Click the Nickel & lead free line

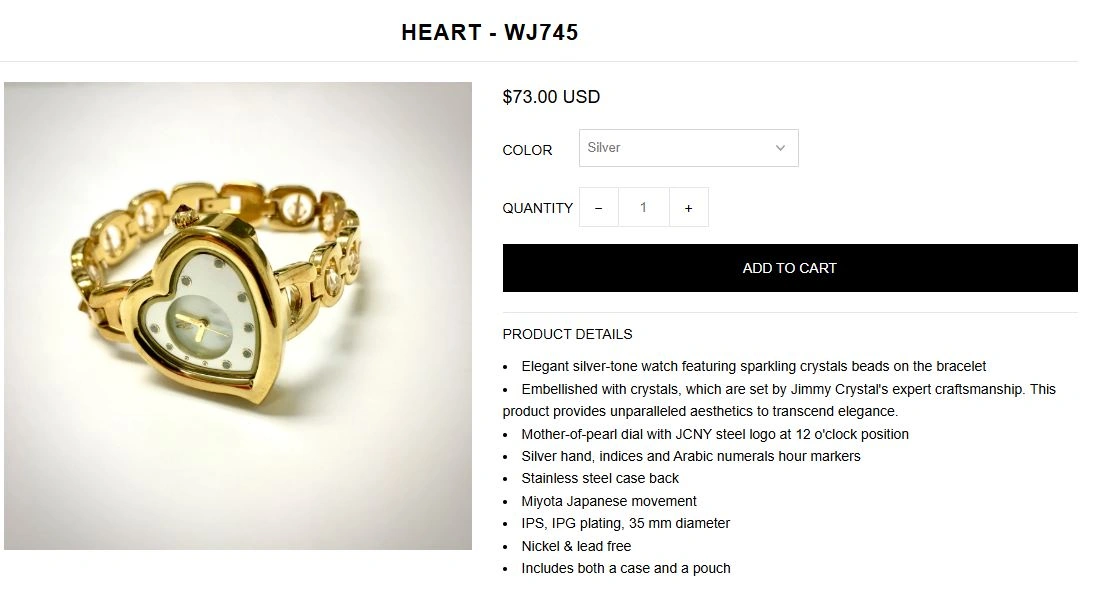(576, 546)
